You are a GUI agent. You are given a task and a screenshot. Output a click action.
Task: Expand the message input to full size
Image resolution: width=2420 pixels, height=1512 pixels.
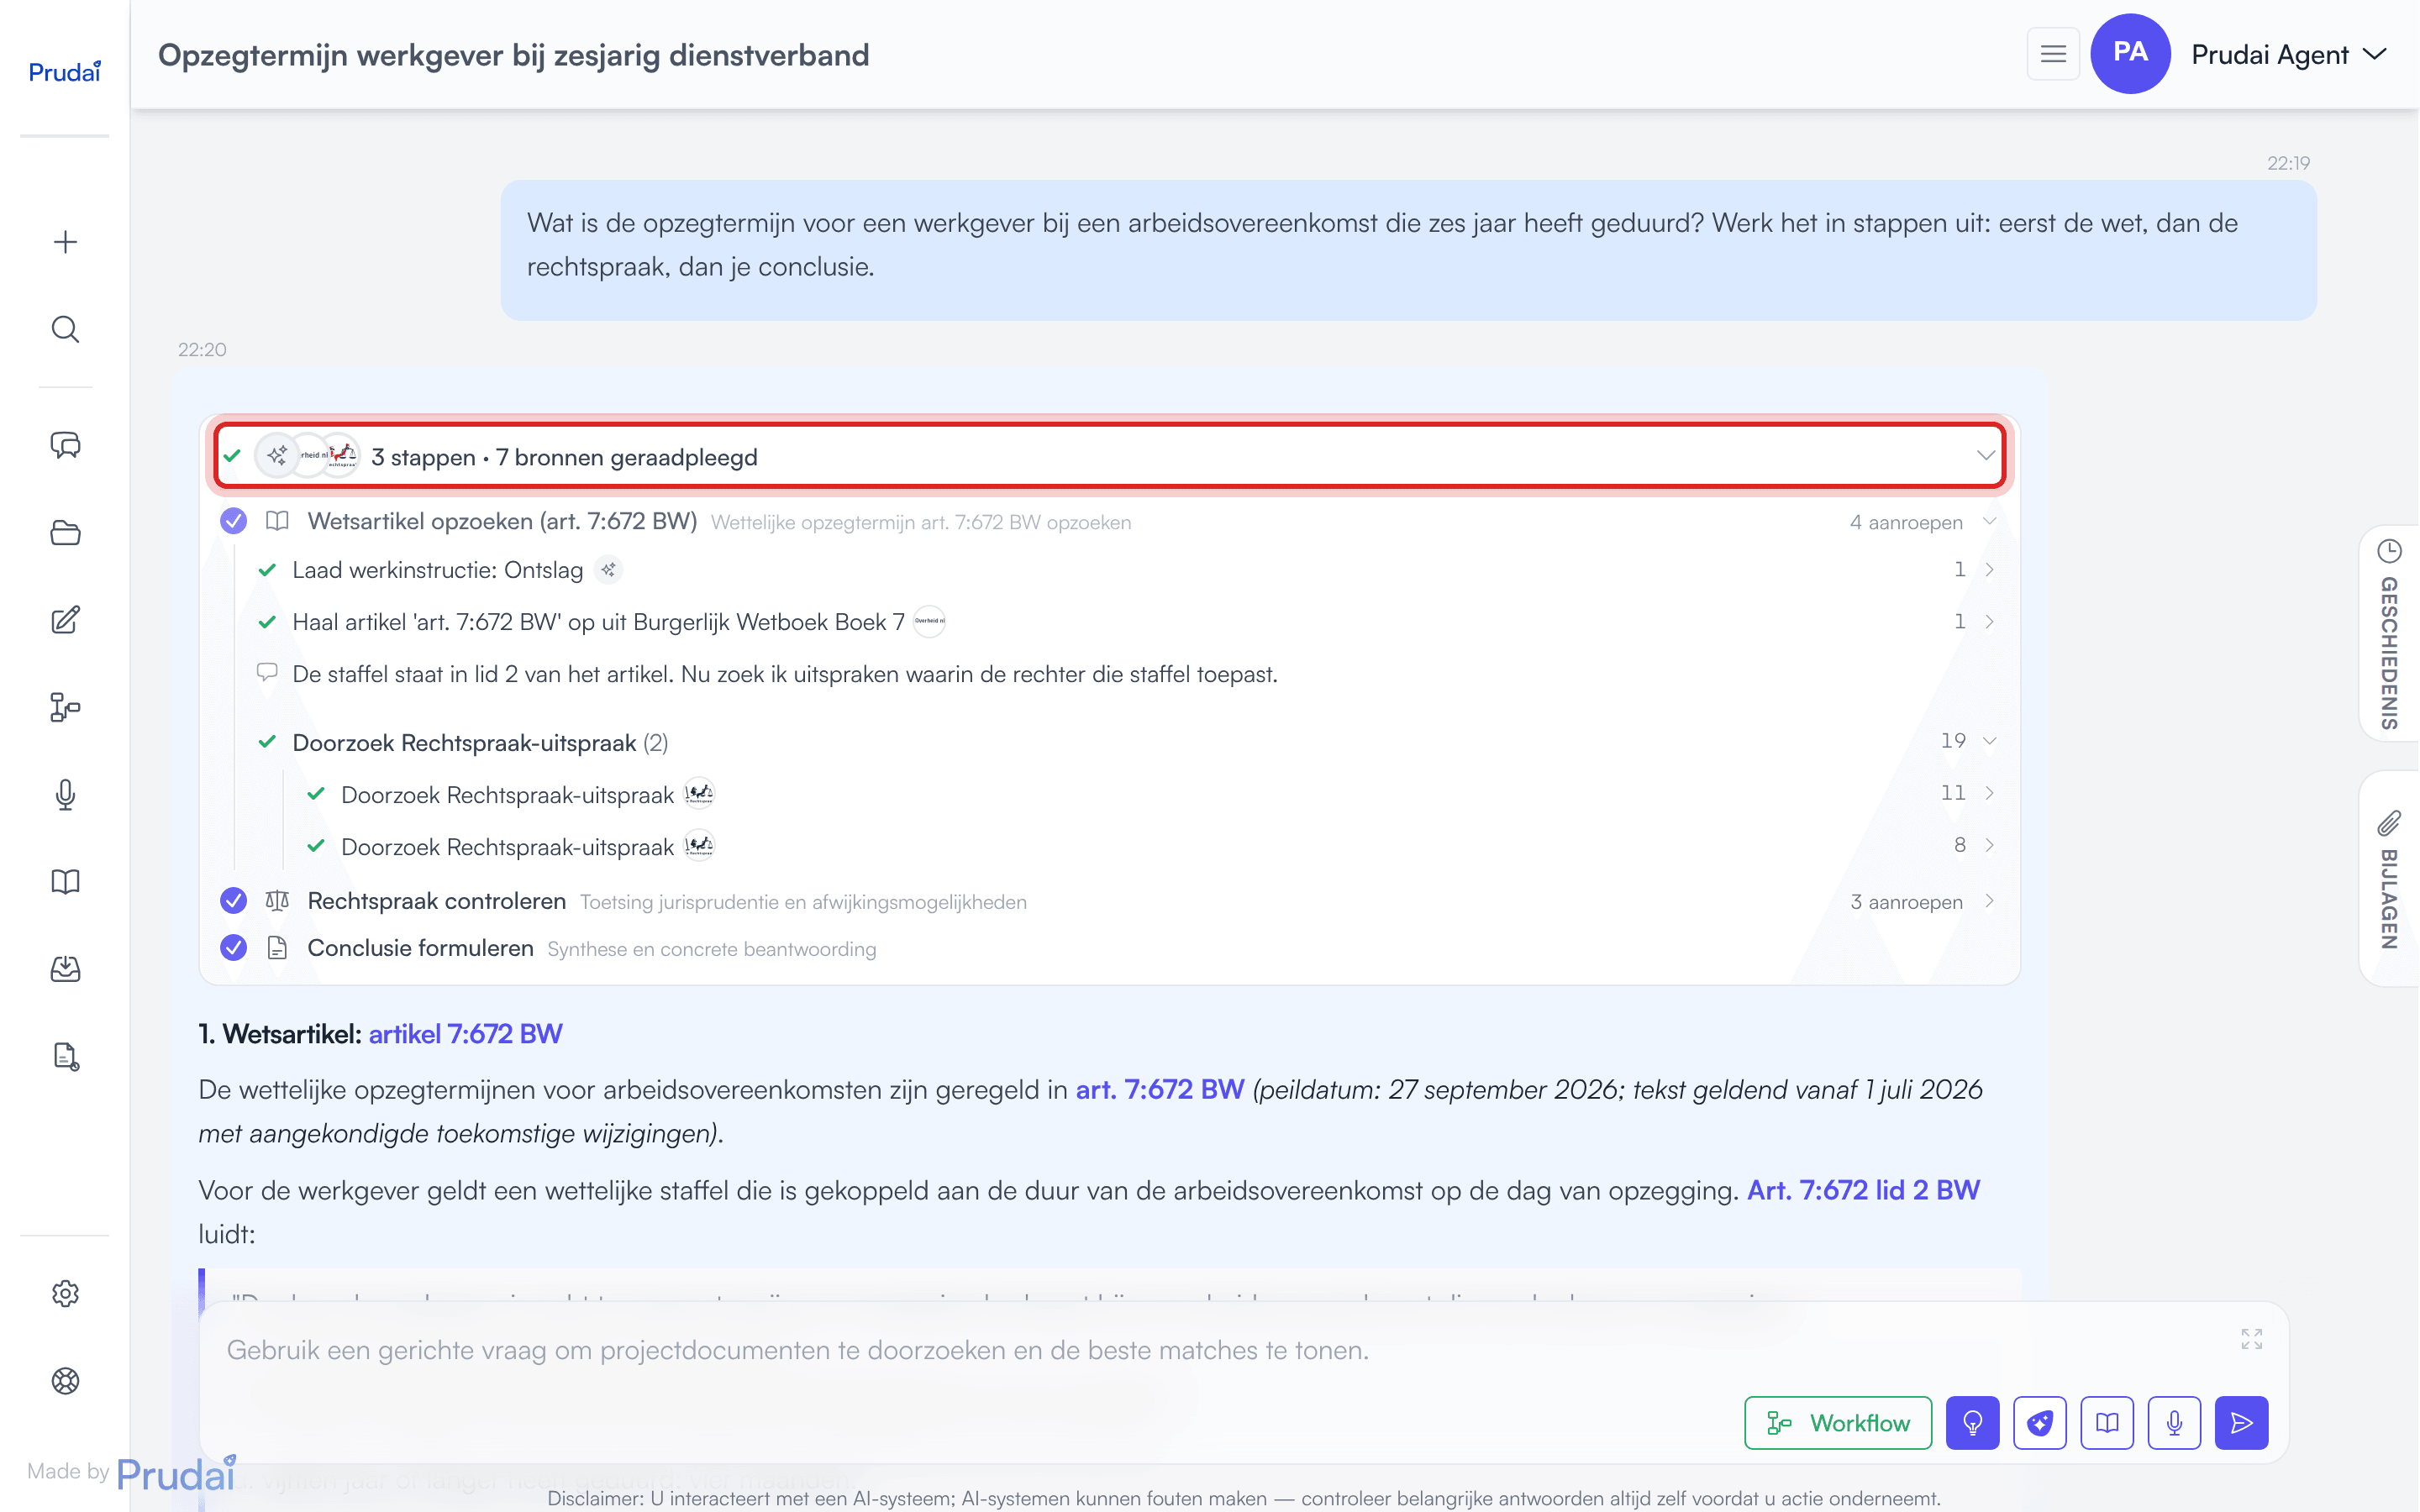2251,1339
